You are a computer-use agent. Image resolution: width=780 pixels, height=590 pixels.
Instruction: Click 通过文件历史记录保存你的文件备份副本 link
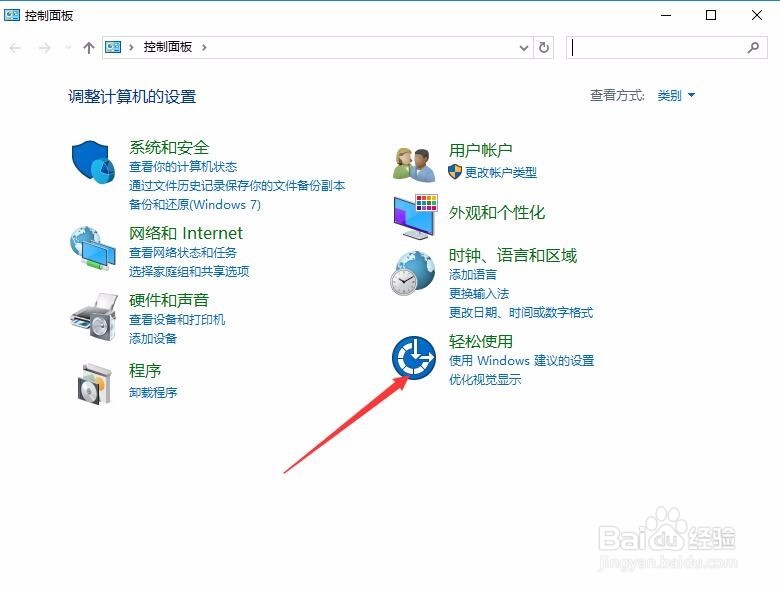(237, 186)
